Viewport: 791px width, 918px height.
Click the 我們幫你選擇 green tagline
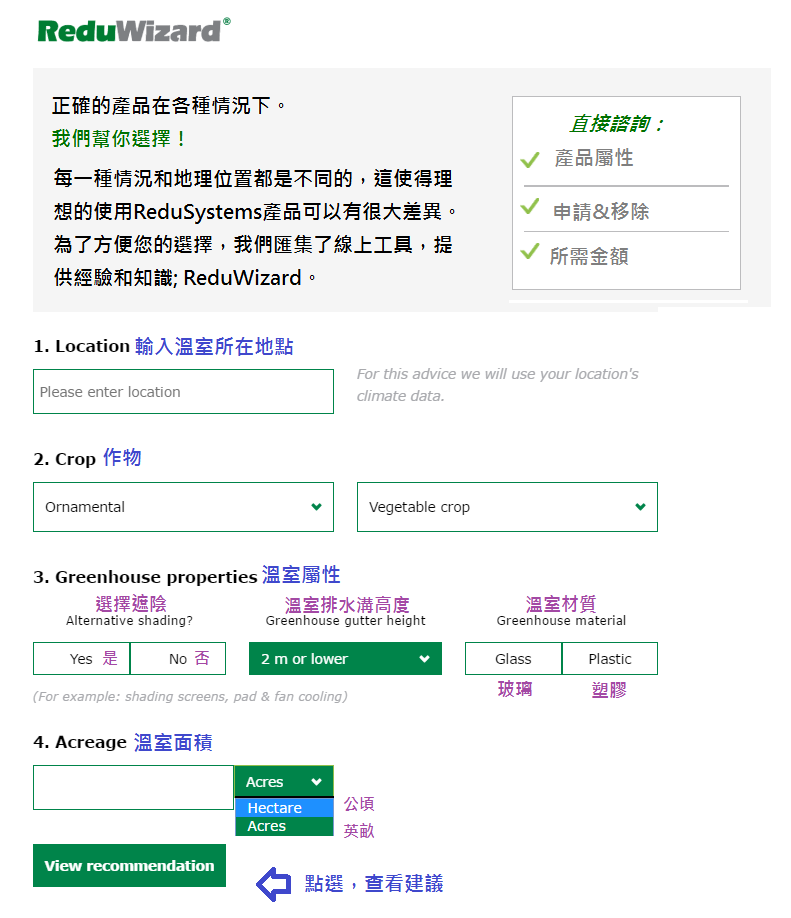(119, 139)
